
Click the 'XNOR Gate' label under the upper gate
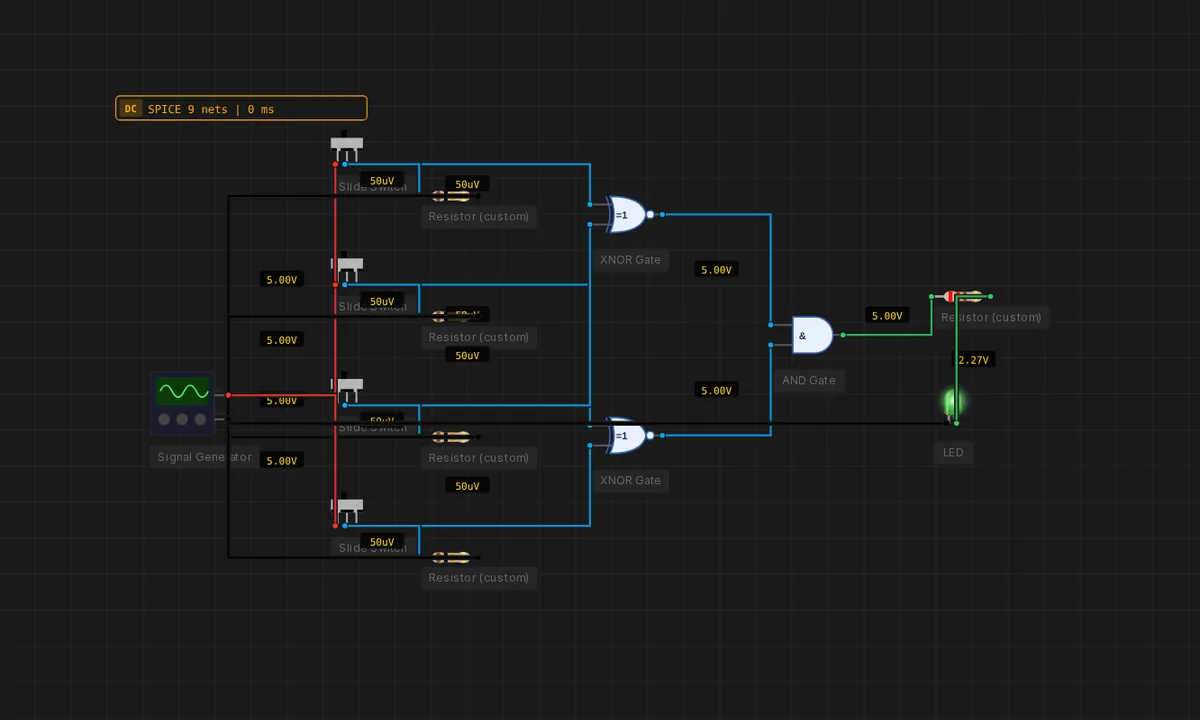[x=630, y=260]
